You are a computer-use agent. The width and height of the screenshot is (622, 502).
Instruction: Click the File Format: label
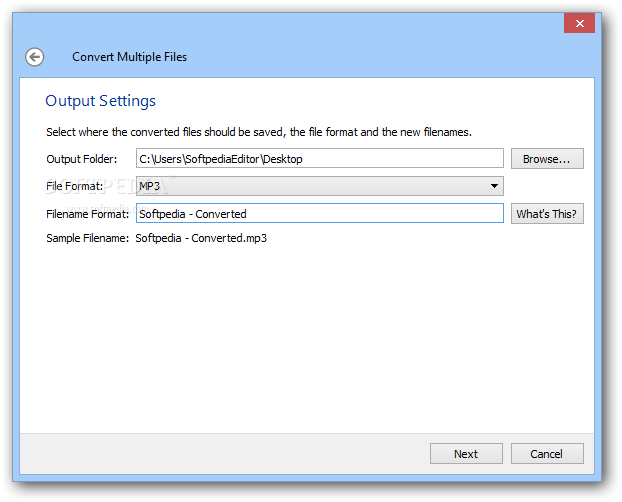75,186
